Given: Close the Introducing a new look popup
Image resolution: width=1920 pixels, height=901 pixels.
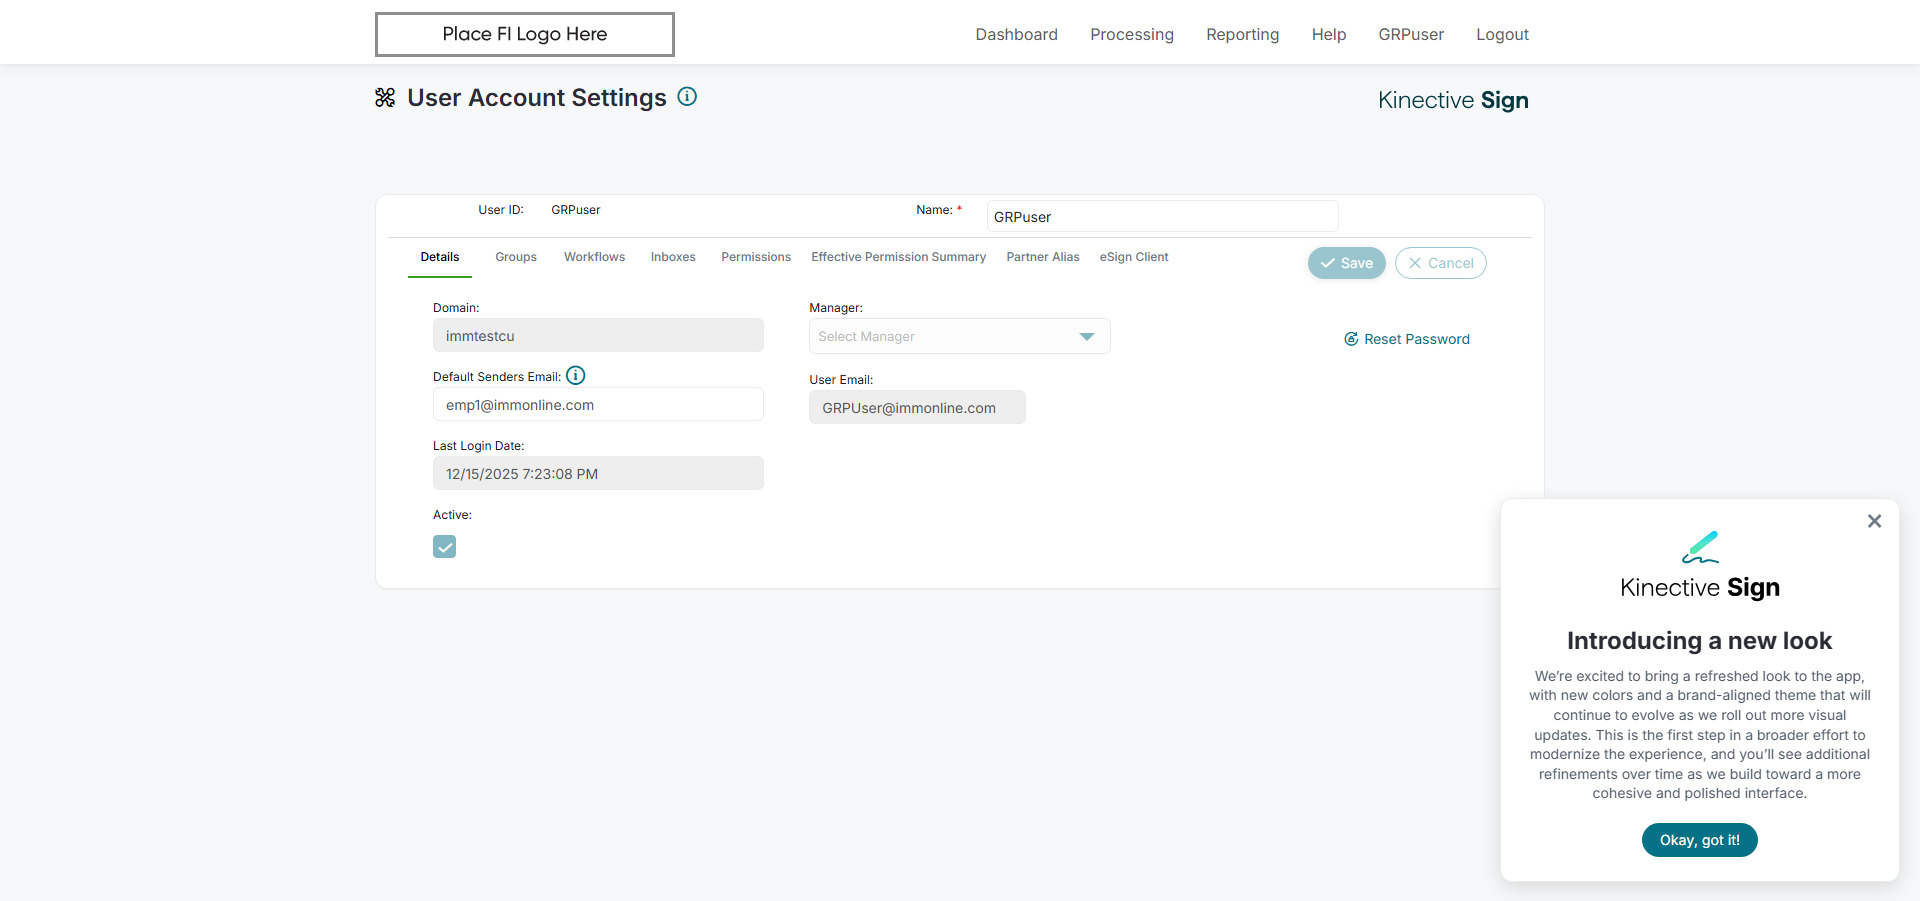Looking at the screenshot, I should click(1875, 521).
